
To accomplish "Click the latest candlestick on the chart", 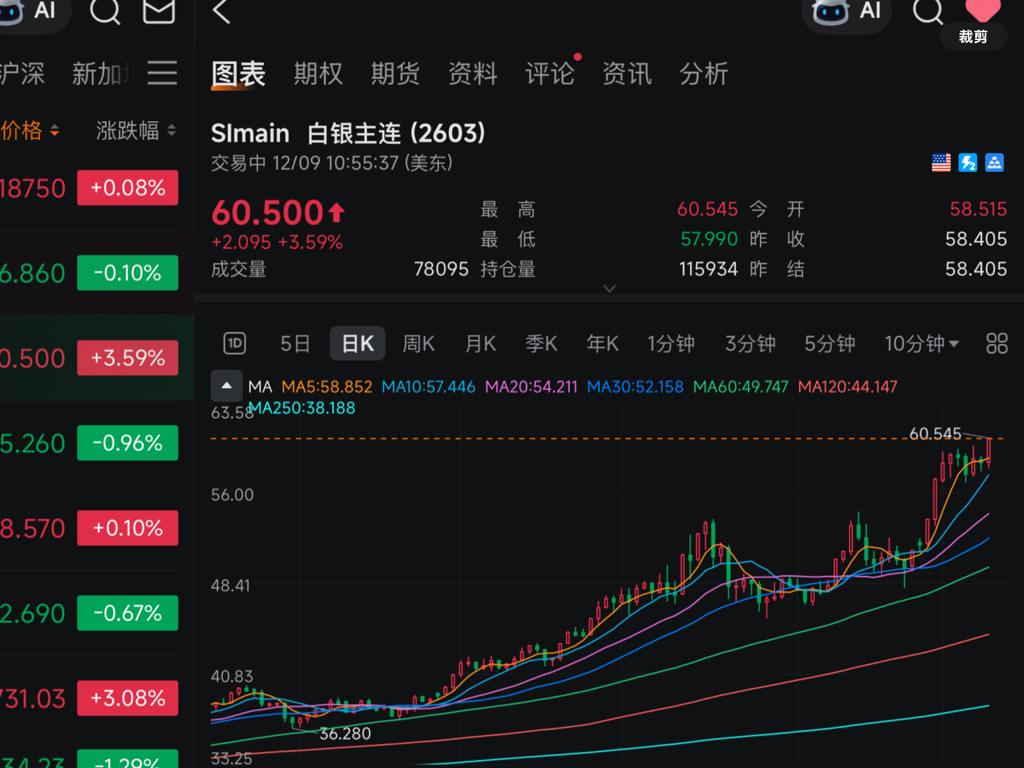I will pos(989,453).
